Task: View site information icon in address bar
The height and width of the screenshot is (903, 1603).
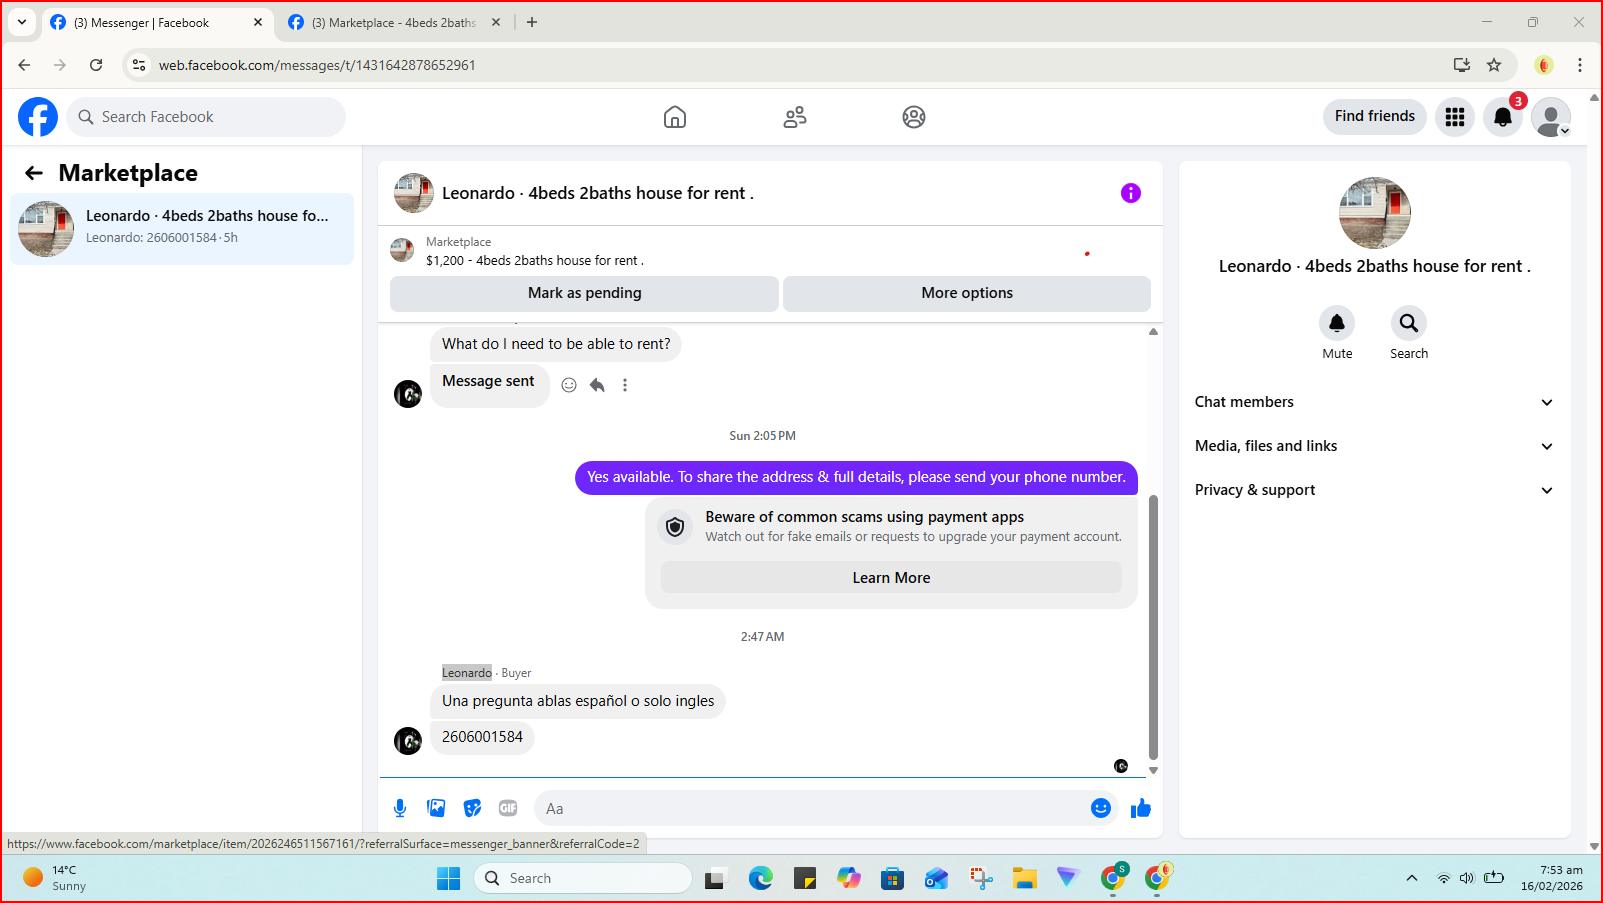Action: (x=139, y=65)
